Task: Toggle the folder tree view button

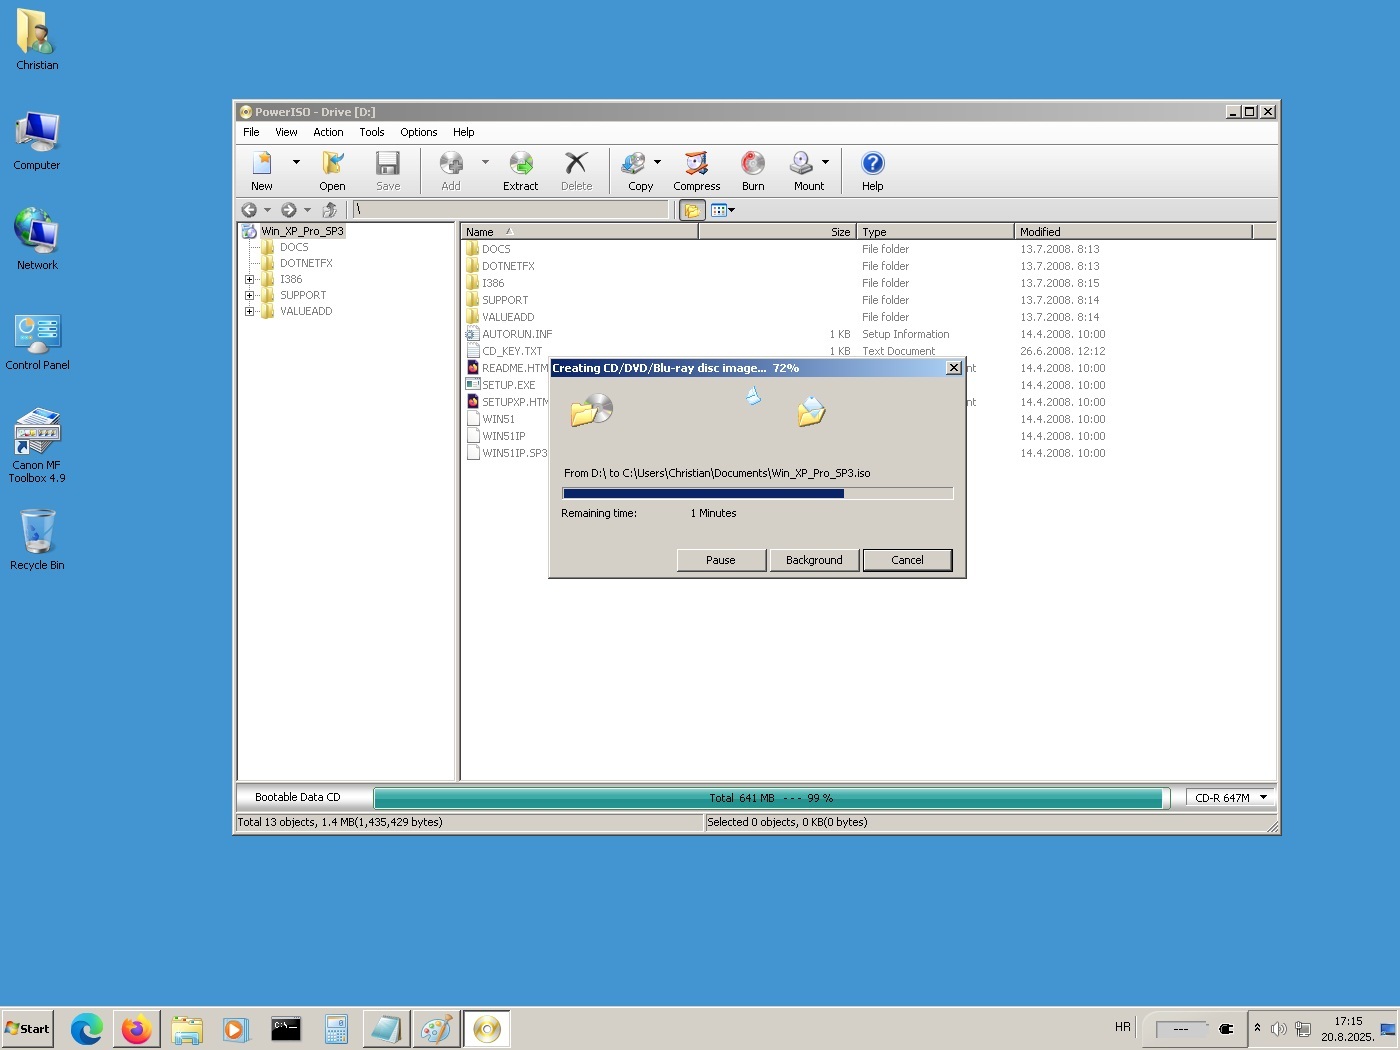Action: [x=691, y=210]
